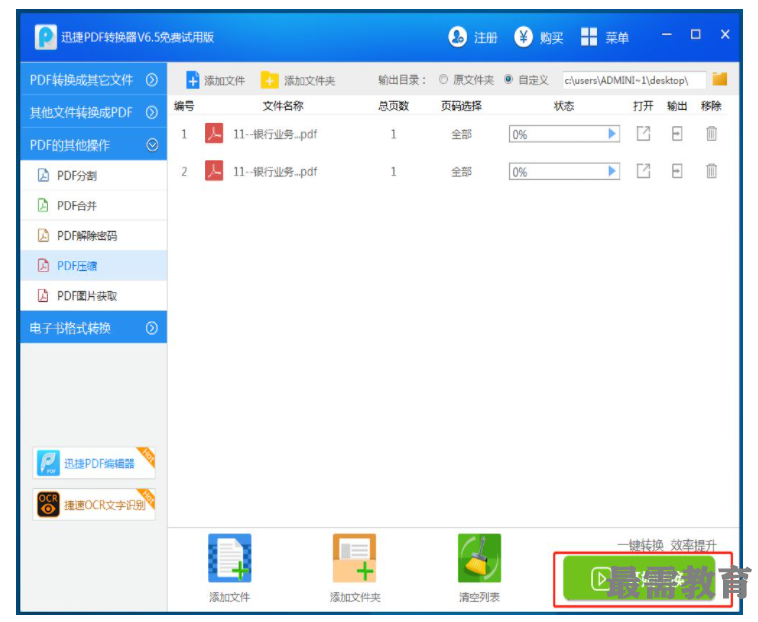
Task: Click the 编号 column header
Action: click(x=184, y=106)
